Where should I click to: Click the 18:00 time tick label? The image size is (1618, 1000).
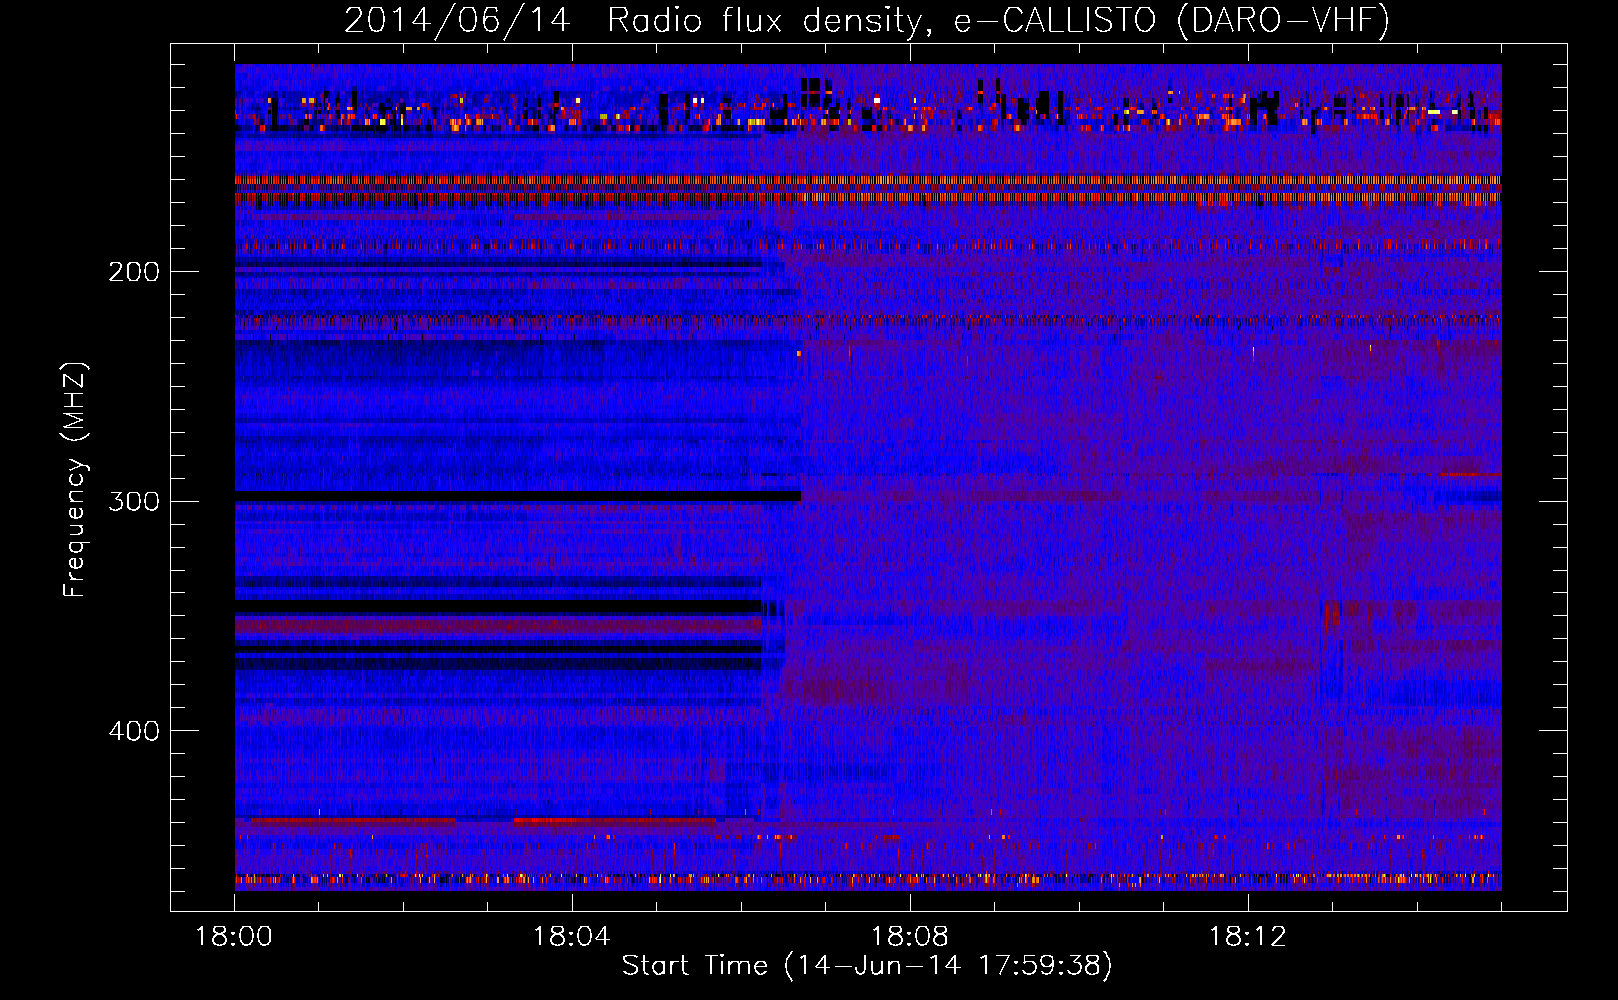point(234,937)
